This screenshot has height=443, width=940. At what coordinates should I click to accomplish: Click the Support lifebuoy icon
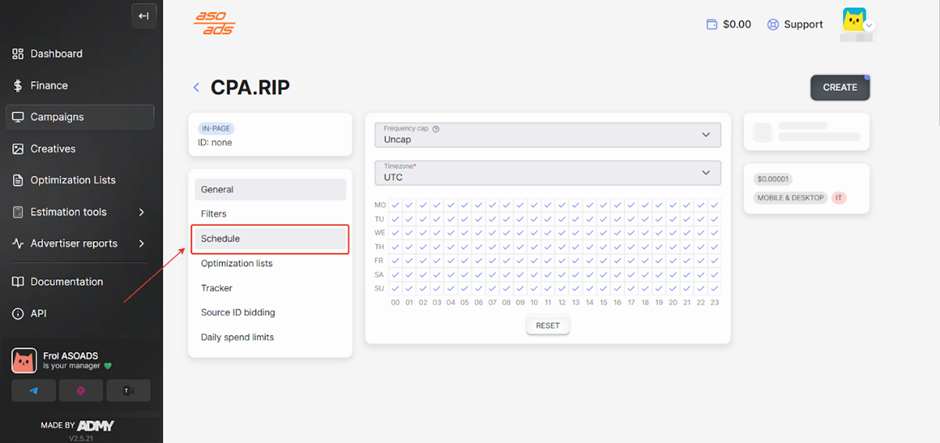pyautogui.click(x=773, y=25)
